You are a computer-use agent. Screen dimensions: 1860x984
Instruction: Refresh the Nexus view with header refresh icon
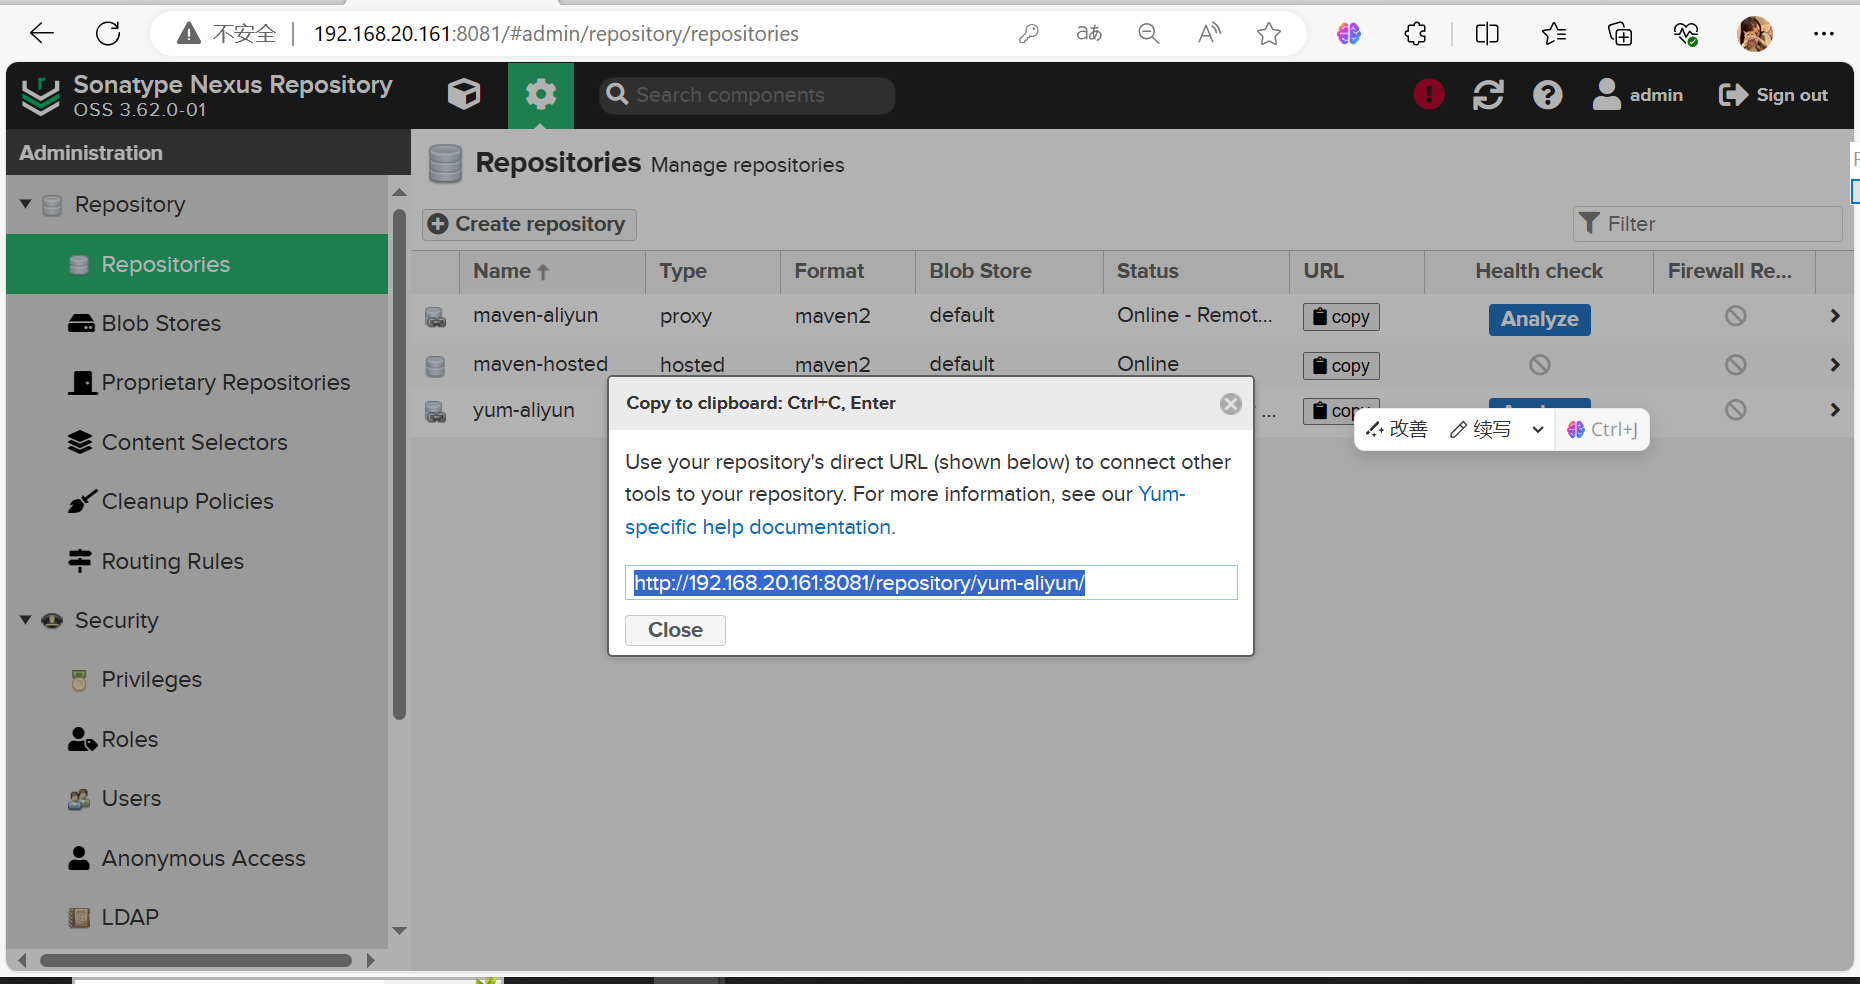(1488, 95)
